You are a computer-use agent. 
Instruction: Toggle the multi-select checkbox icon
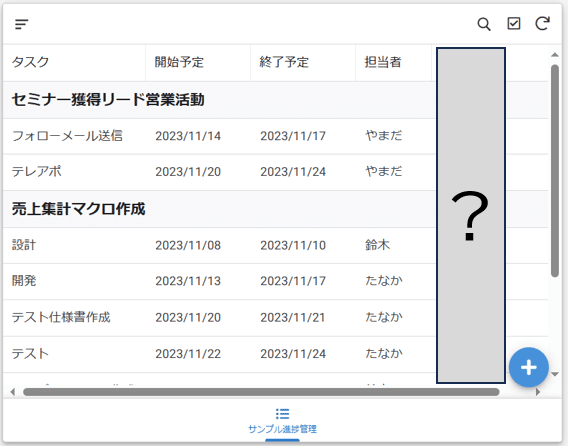point(514,24)
